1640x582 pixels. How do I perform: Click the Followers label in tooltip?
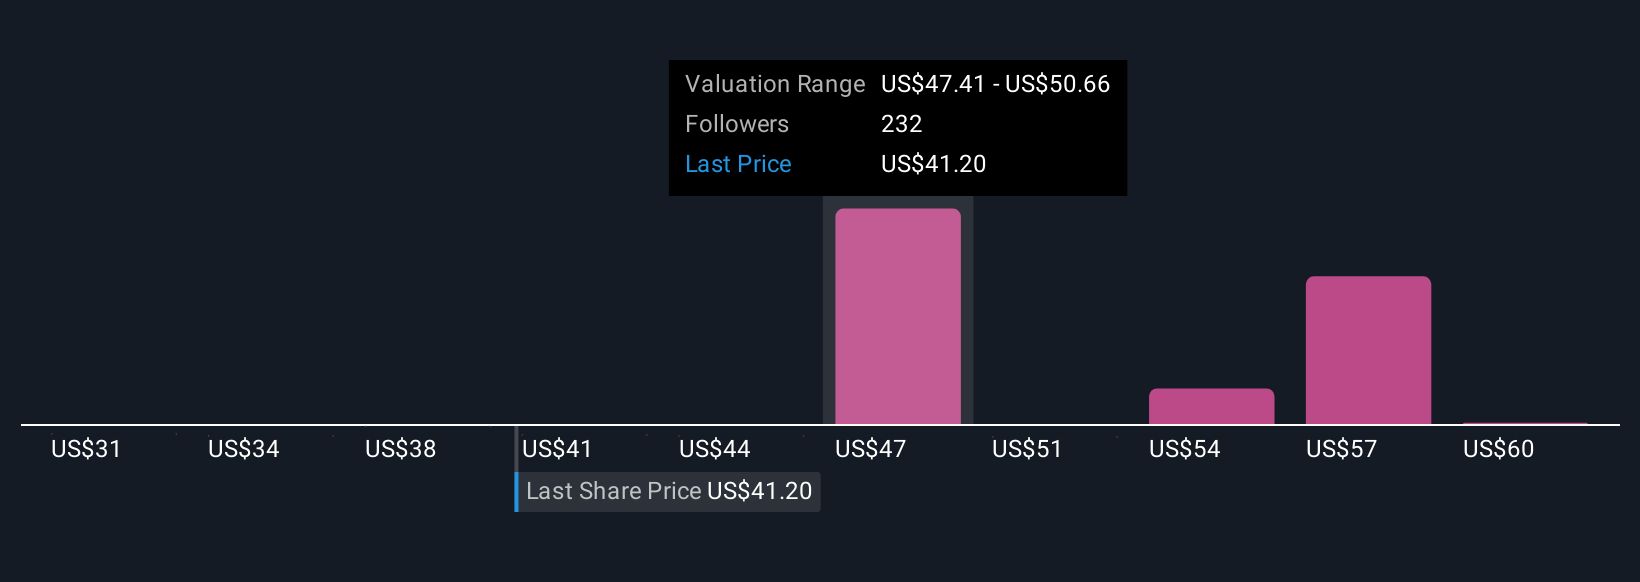tap(736, 124)
